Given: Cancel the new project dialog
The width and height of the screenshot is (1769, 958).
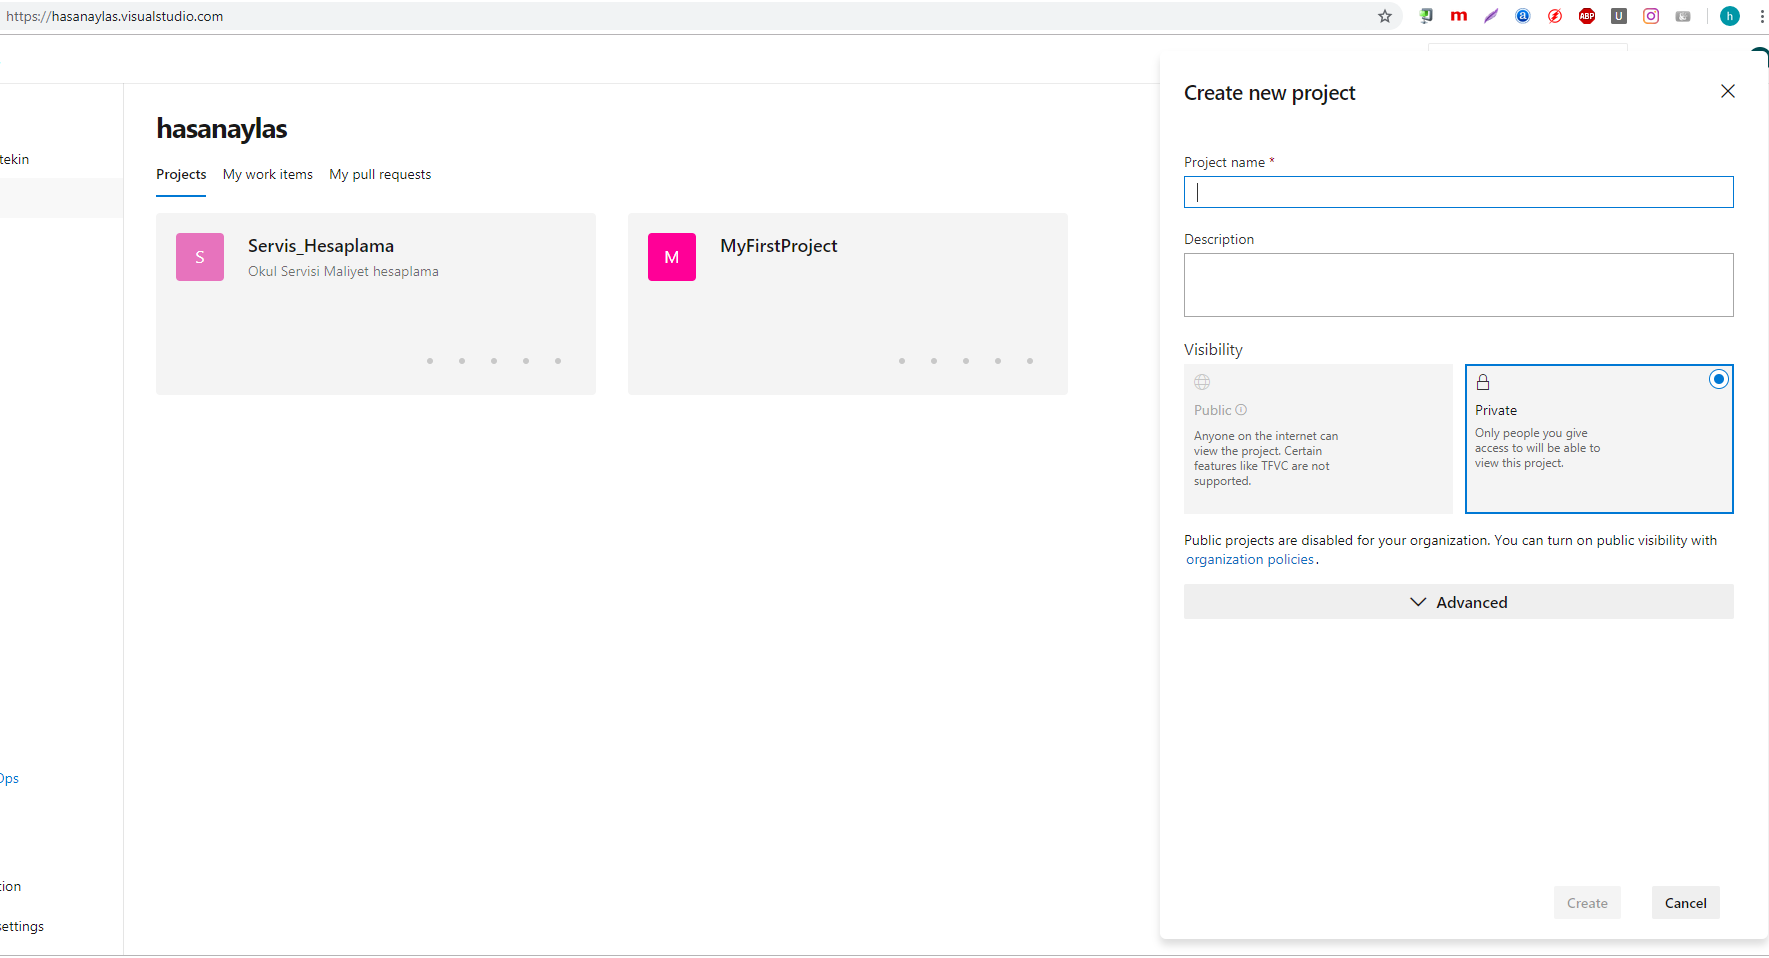Looking at the screenshot, I should tap(1686, 903).
